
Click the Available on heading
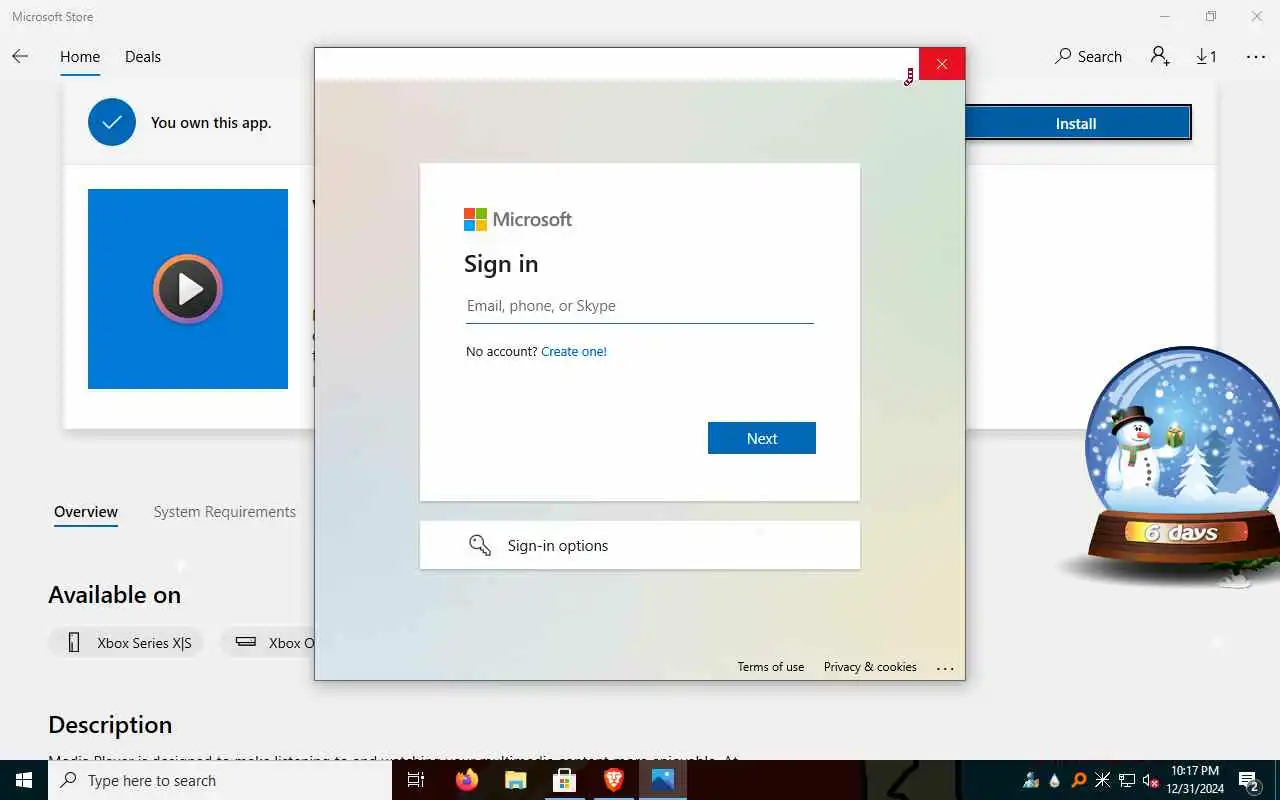coord(115,594)
